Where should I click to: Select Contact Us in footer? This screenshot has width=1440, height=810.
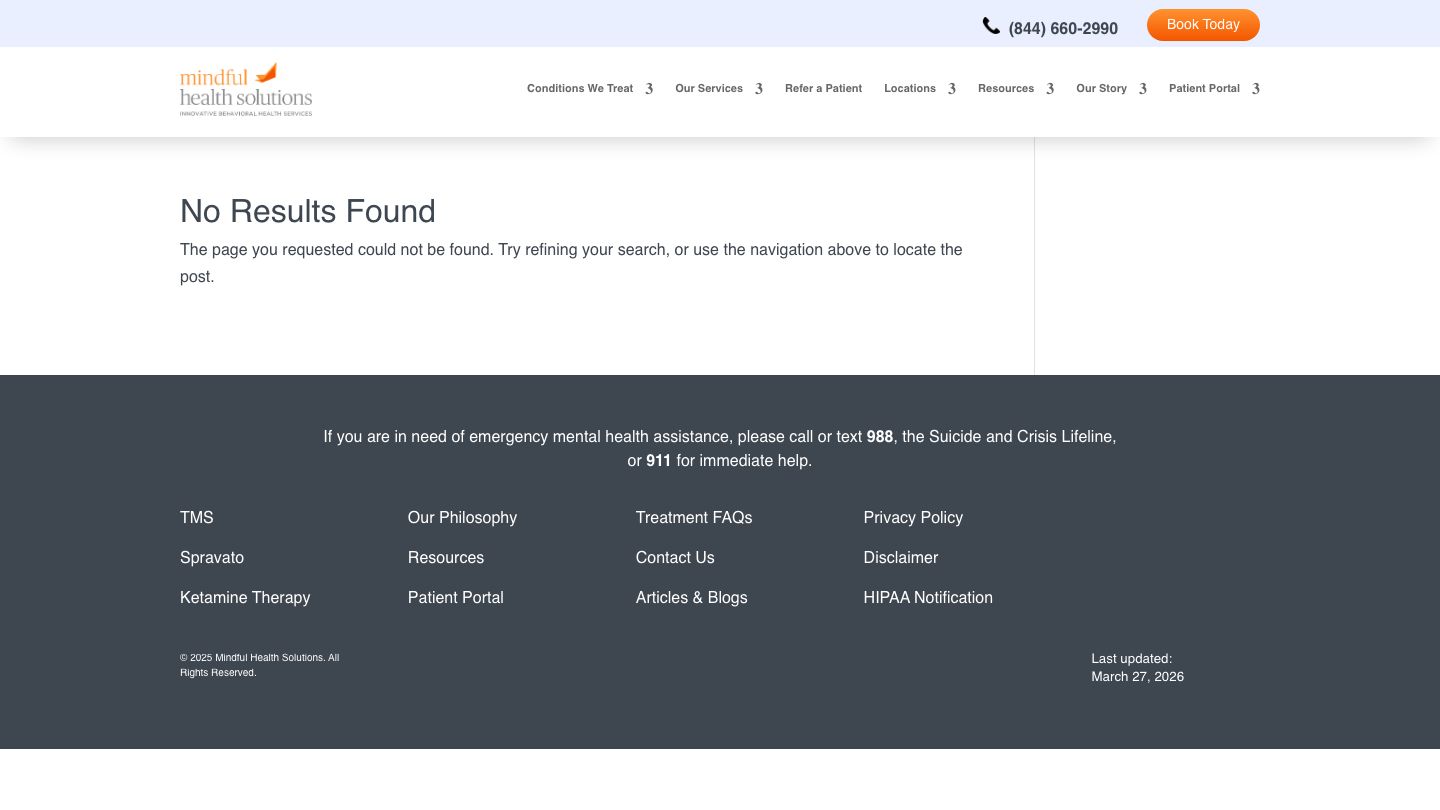[675, 558]
